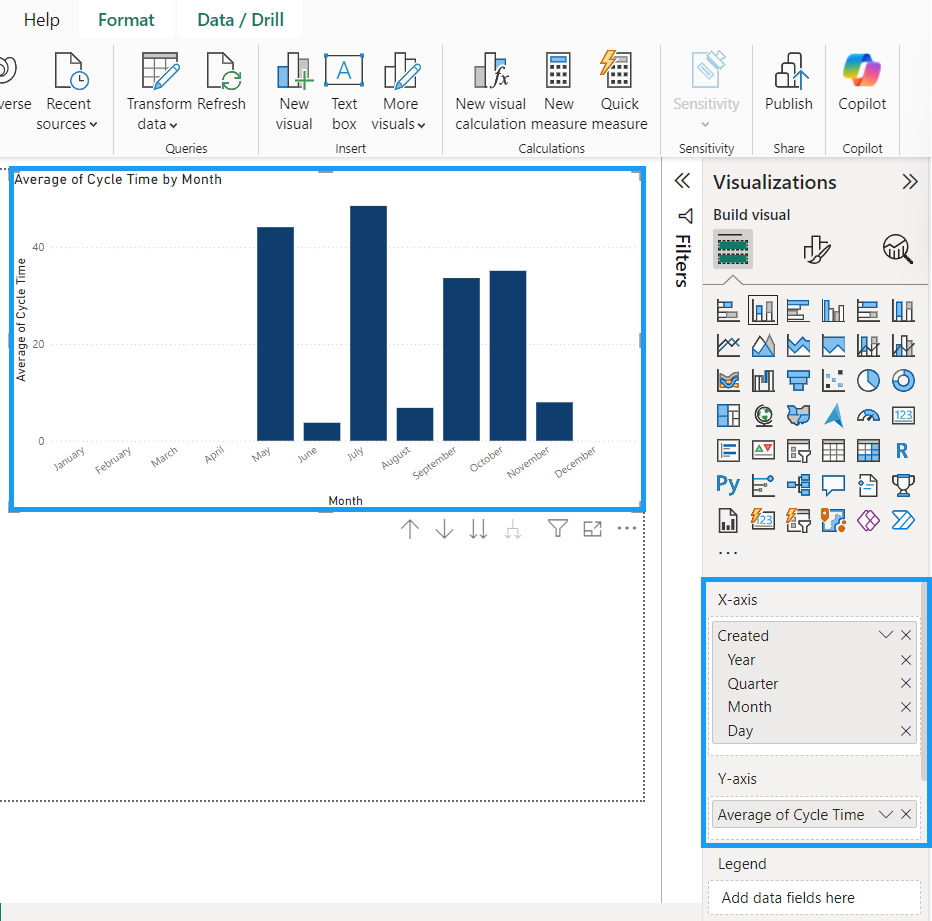Expand the Created field dropdown chevron

coord(885,635)
